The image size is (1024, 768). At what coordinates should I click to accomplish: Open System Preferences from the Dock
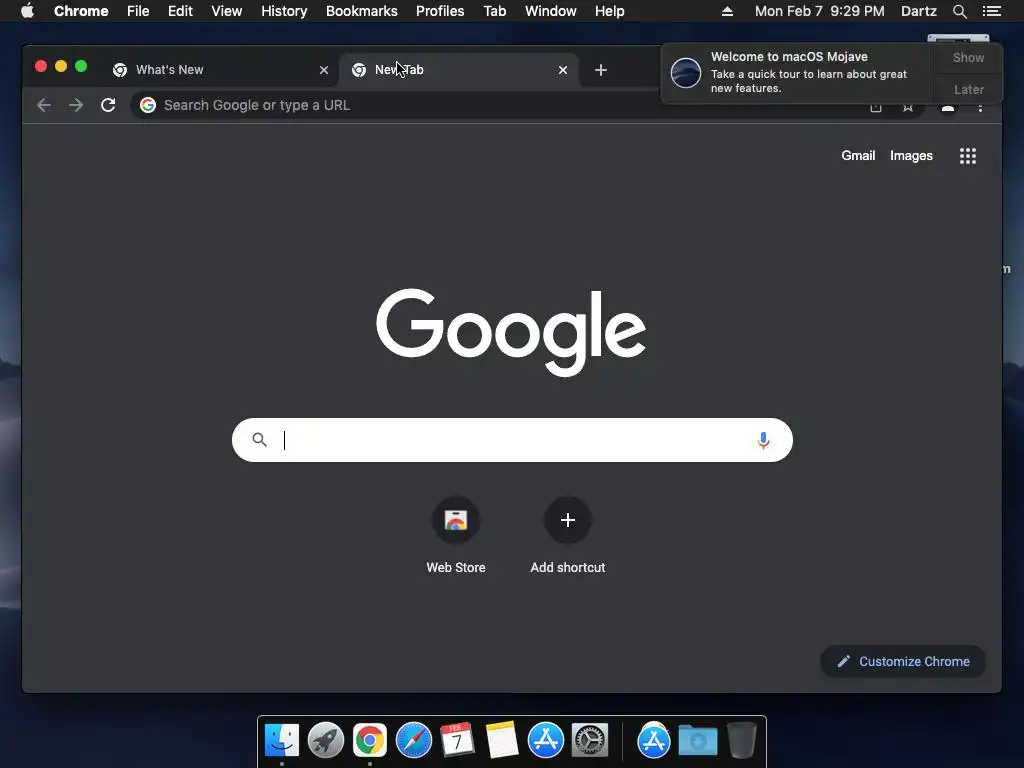[590, 740]
